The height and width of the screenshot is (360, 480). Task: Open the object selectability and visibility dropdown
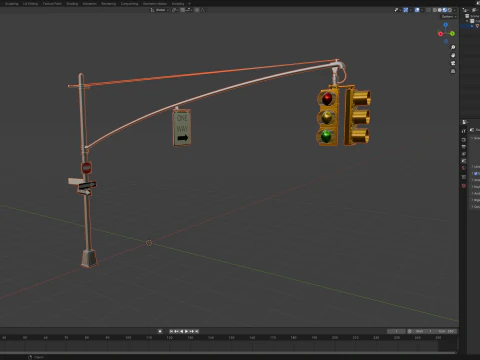click(398, 10)
